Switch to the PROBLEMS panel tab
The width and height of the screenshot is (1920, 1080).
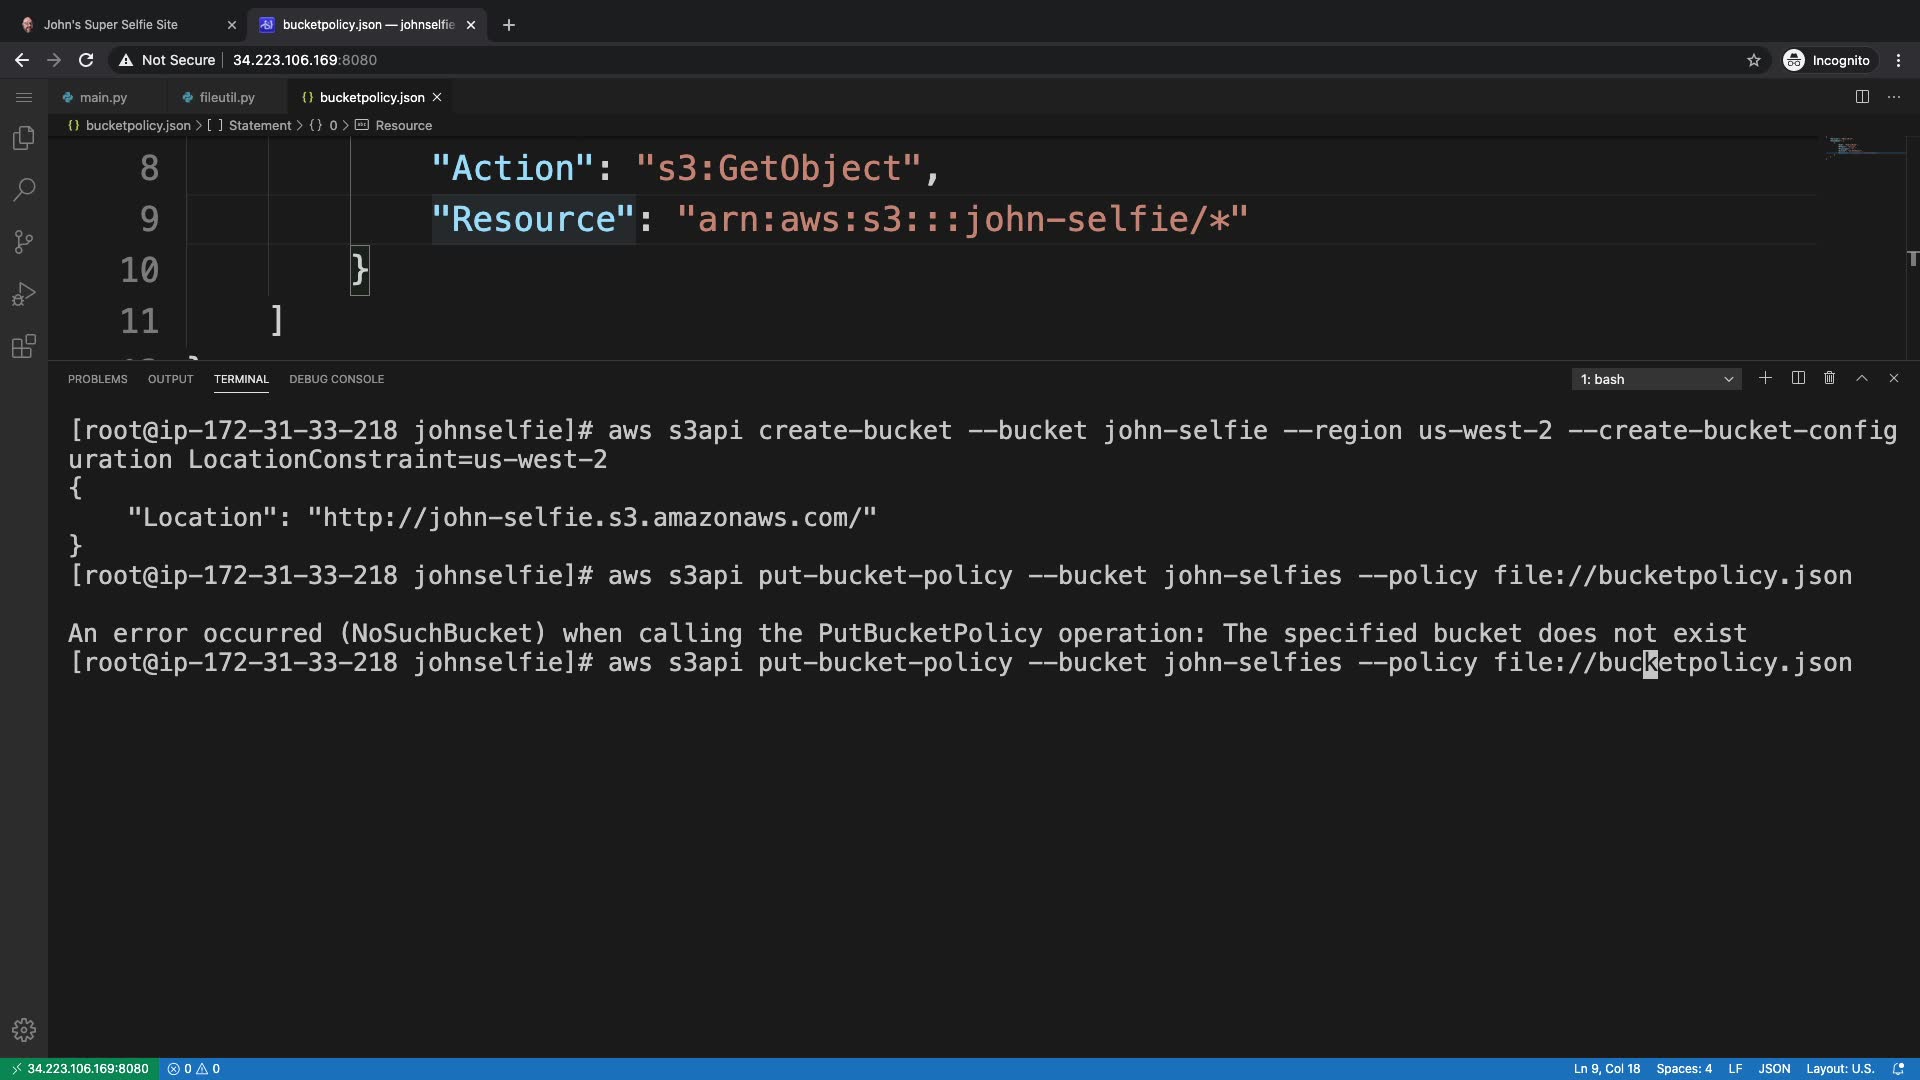coord(97,379)
